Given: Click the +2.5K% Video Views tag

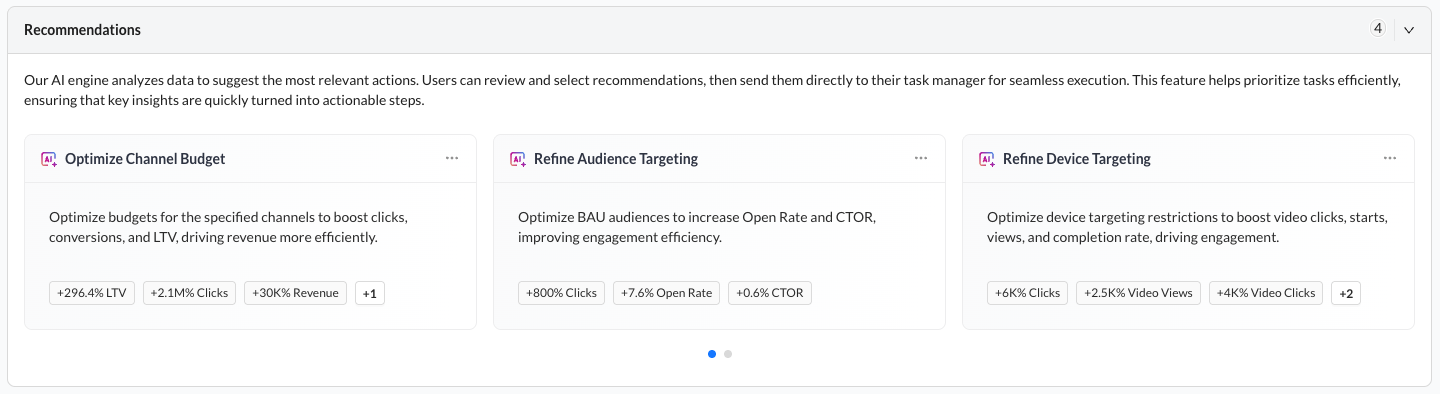Looking at the screenshot, I should [1138, 293].
